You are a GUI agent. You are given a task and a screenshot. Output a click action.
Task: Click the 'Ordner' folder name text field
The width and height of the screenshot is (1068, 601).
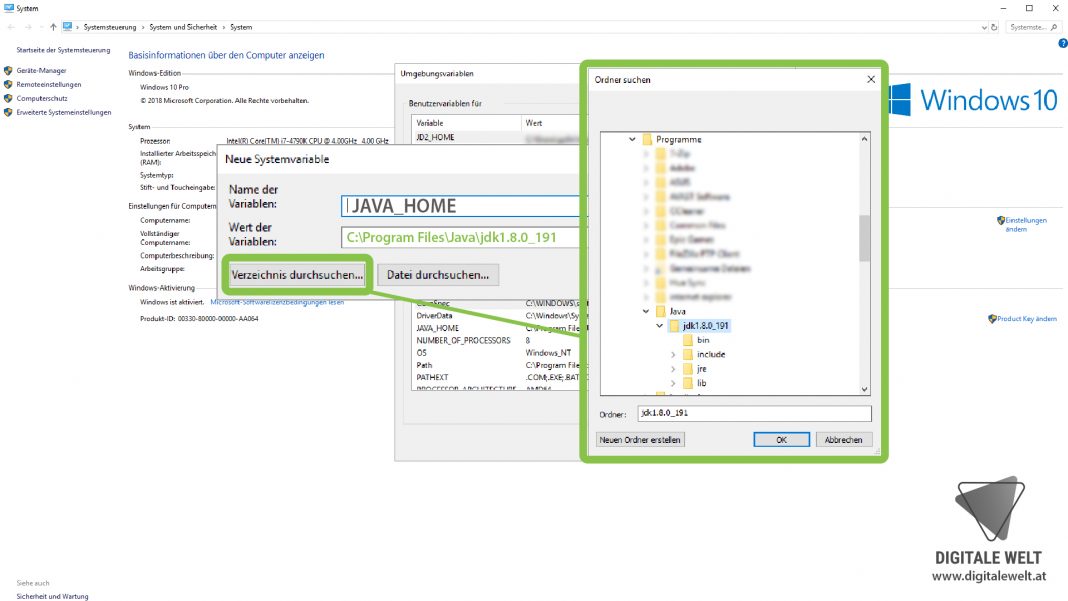point(754,414)
